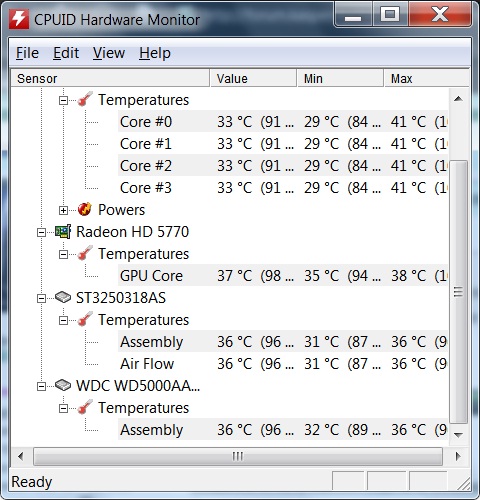480x500 pixels.
Task: Open the File menu
Action: pyautogui.click(x=27, y=53)
